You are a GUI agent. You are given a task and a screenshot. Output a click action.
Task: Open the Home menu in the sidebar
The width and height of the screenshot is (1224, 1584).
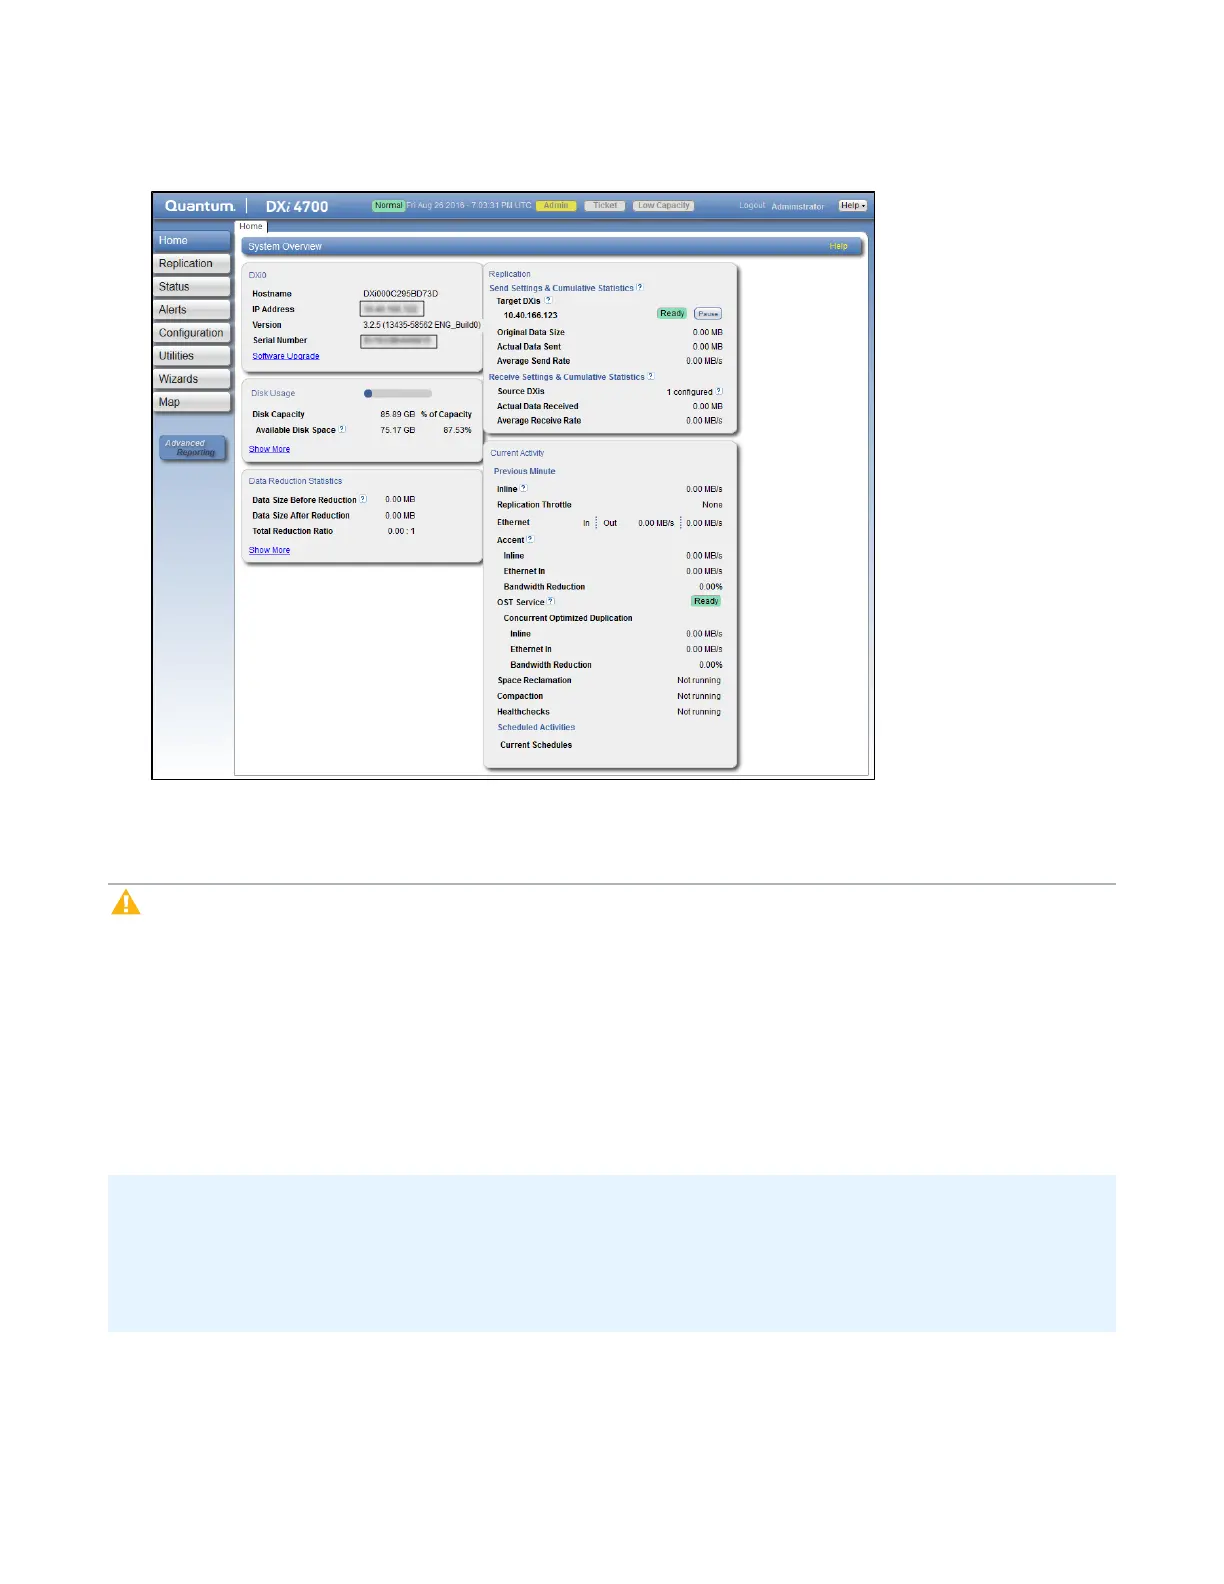[192, 241]
